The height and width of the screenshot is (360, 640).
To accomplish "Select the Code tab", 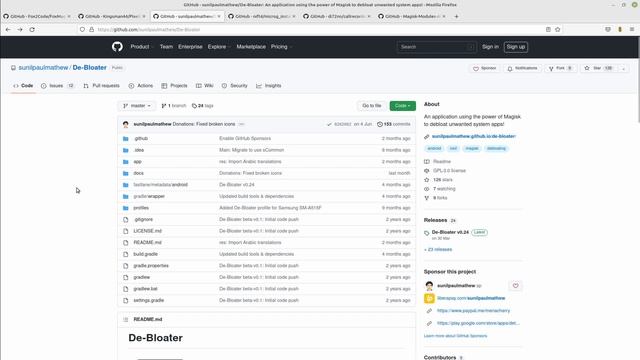I will click(x=23, y=86).
